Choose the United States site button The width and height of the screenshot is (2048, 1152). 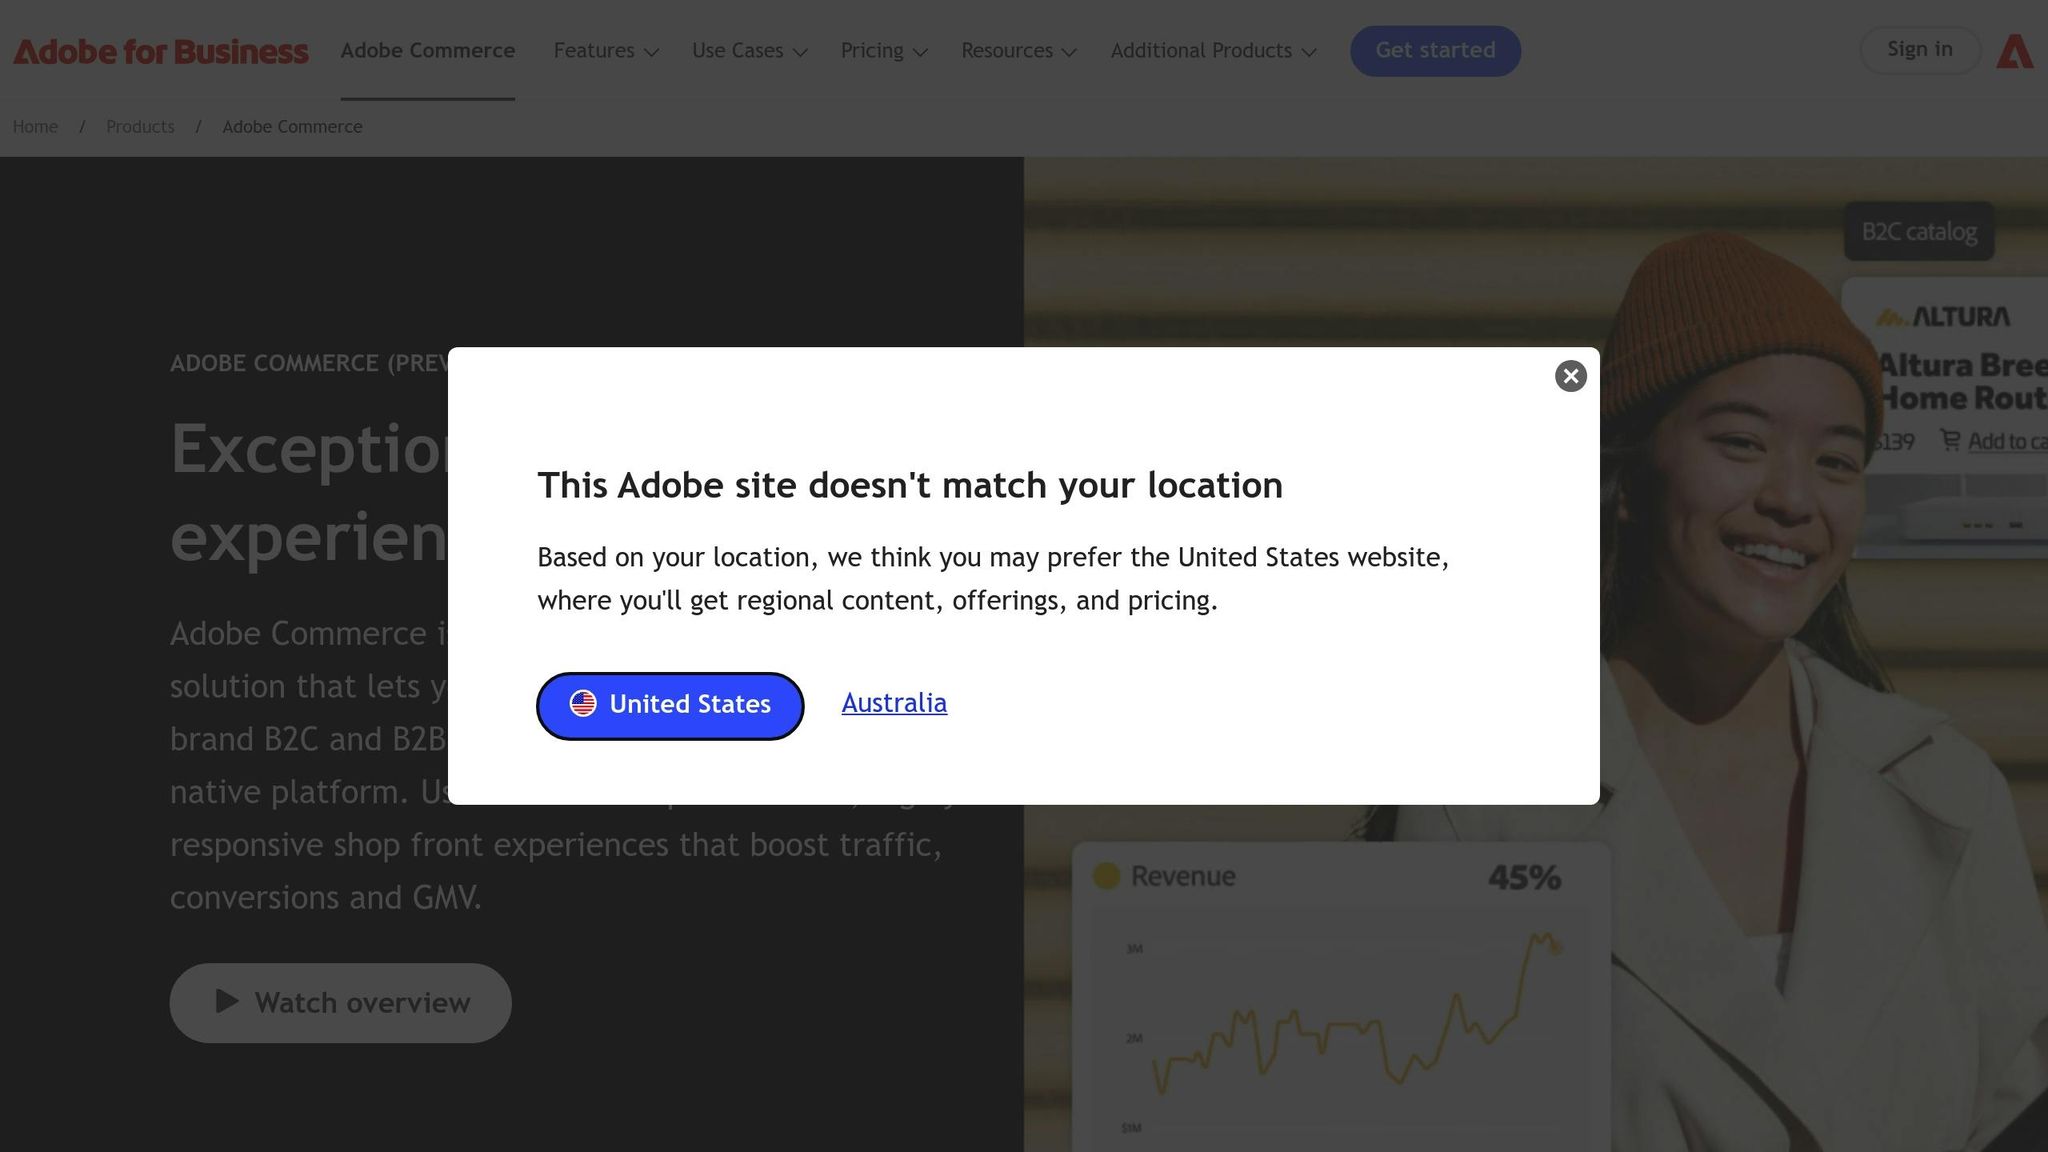[x=670, y=706]
